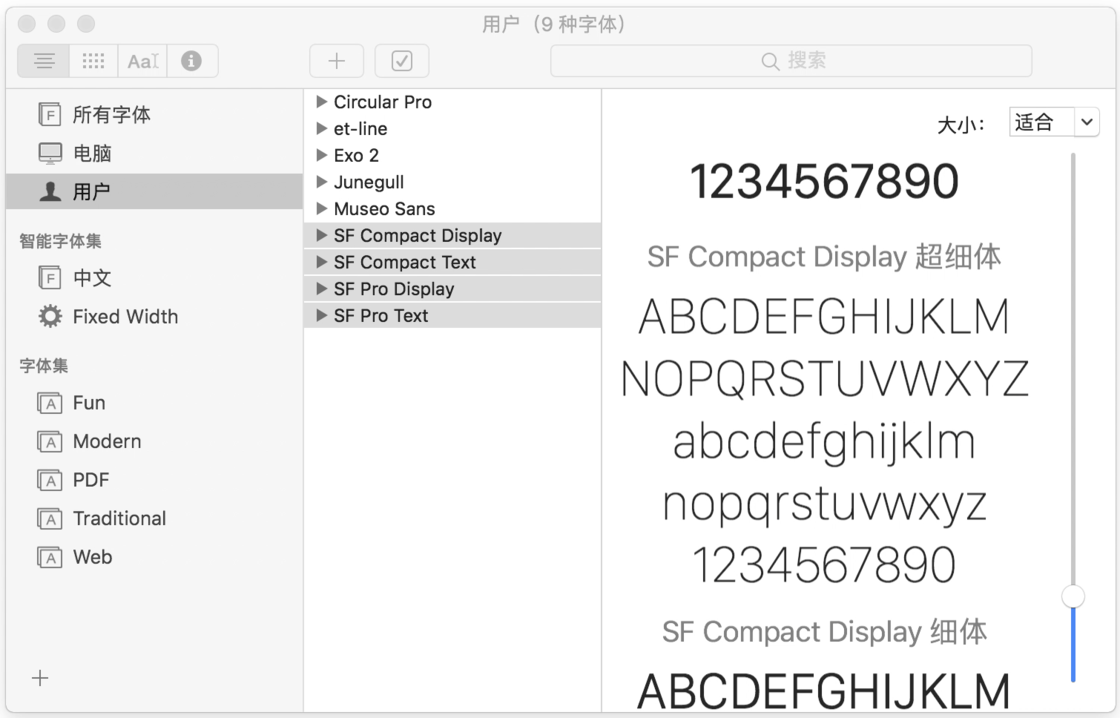Adjust the font size slider handle
Image resolution: width=1120 pixels, height=718 pixels.
pyautogui.click(x=1073, y=596)
